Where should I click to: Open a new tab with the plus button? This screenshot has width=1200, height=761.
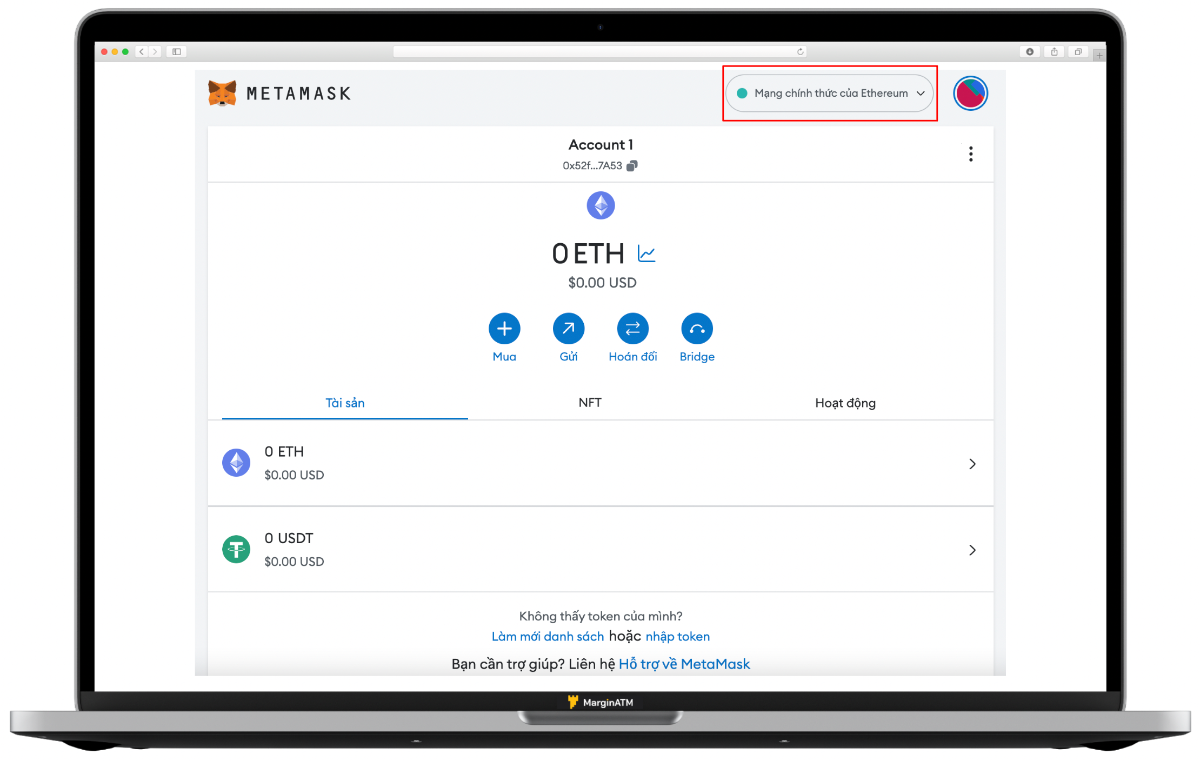pos(1100,55)
